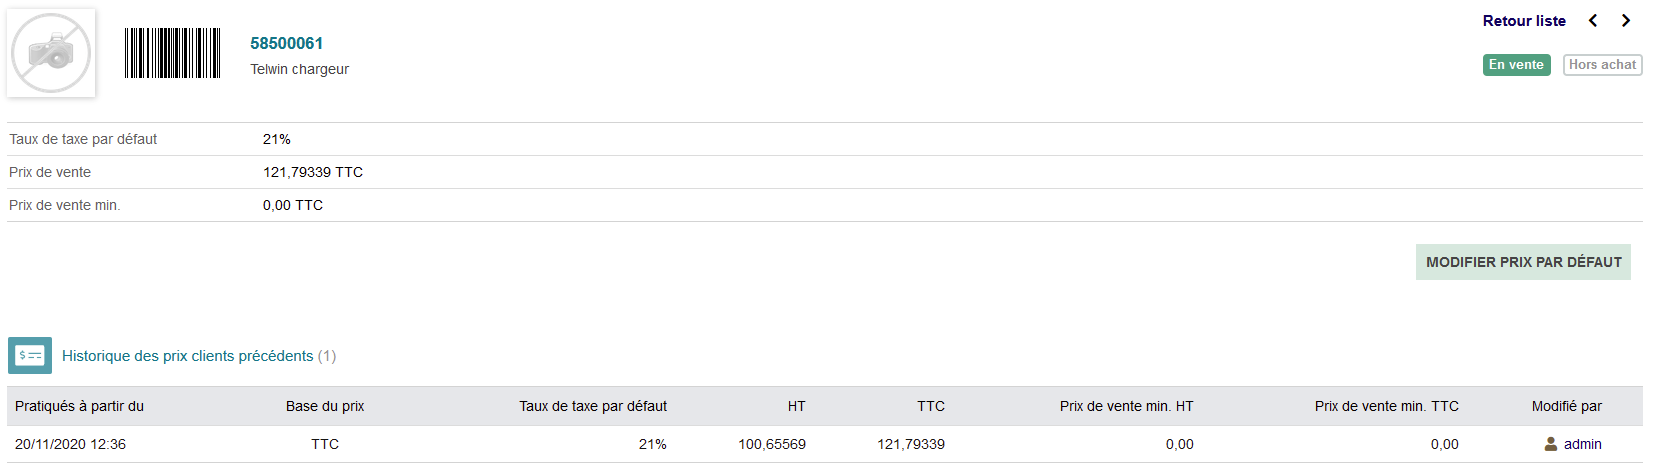This screenshot has height=468, width=1653.
Task: Click MODIFIER PRIX PAR DÉFAUT button
Action: point(1523,262)
